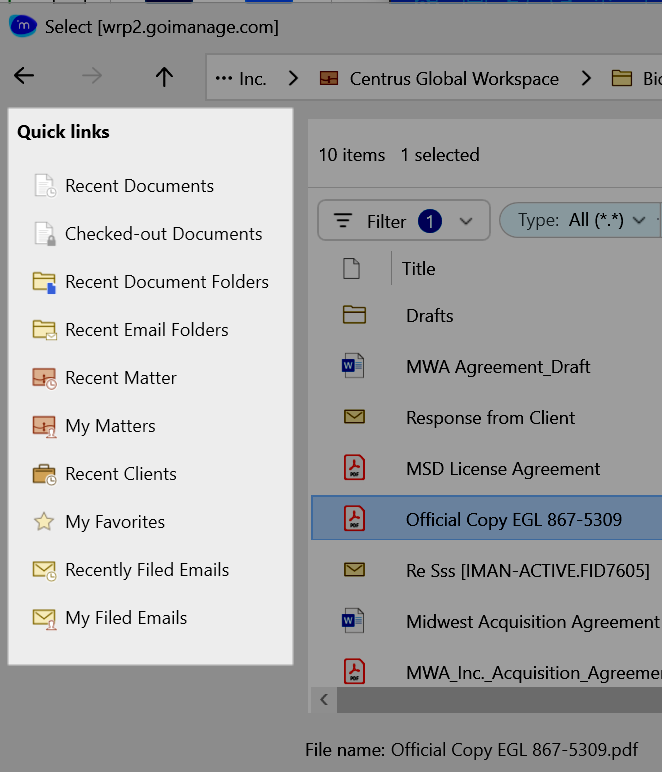This screenshot has height=772, width=662.
Task: Click the back arrow navigation button
Action: tap(24, 77)
